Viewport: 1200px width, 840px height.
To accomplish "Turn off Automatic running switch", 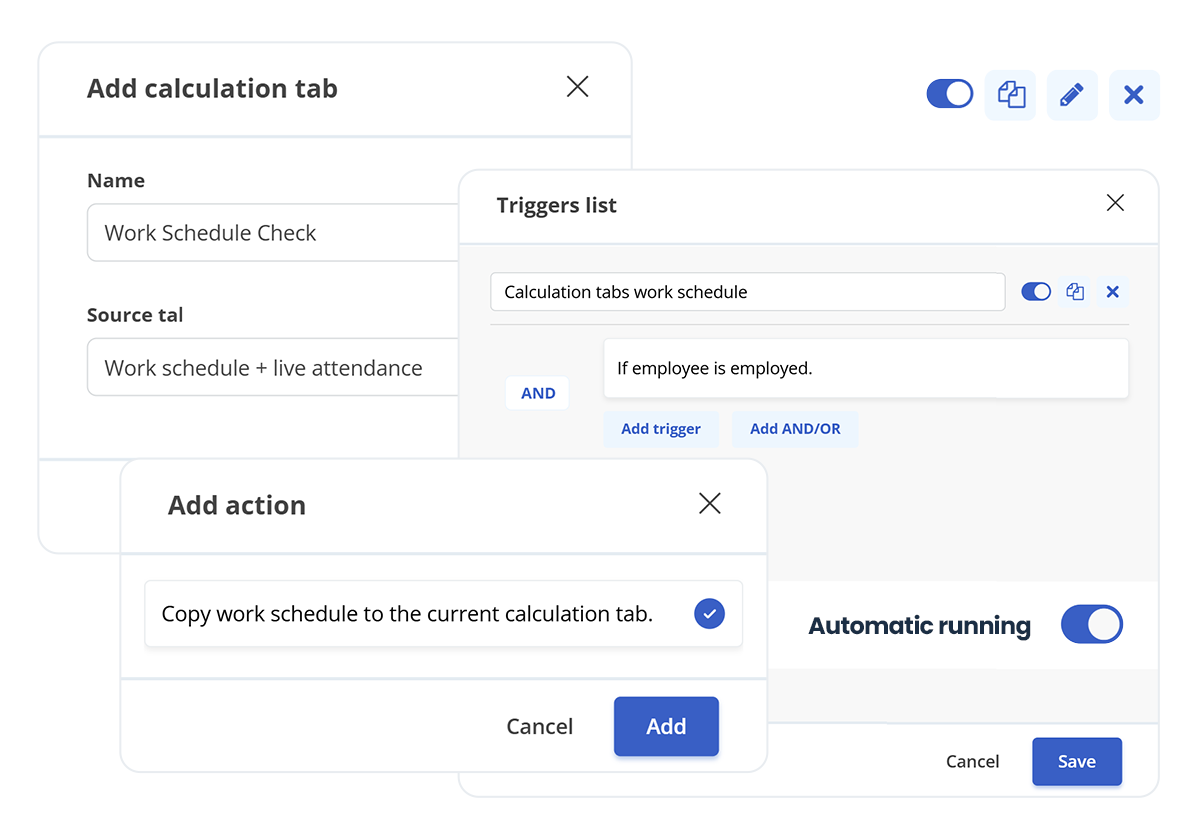I will (x=1091, y=625).
